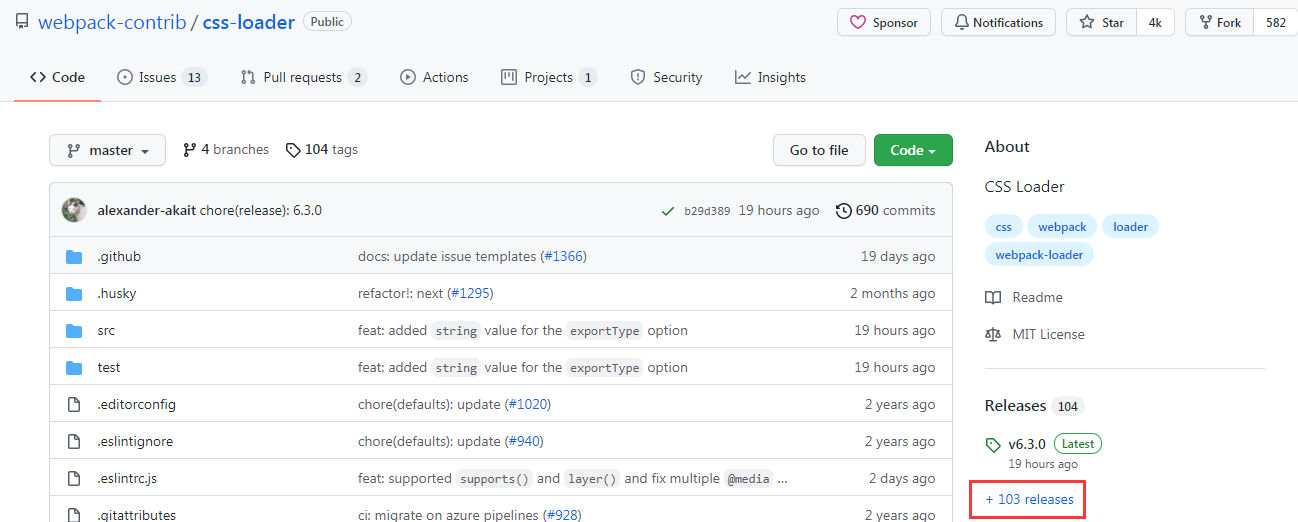1298x522 pixels.
Task: Switch to the Insights tab
Action: (770, 77)
